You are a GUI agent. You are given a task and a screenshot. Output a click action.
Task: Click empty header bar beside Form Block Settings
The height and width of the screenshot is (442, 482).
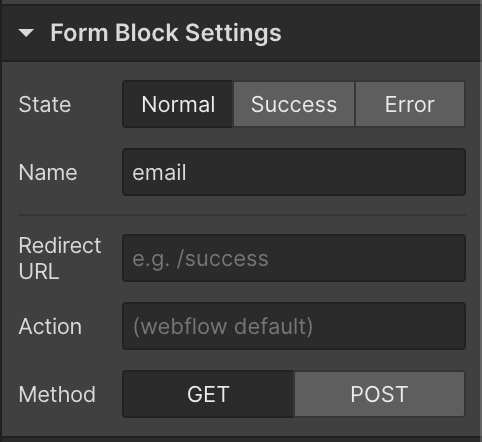click(x=380, y=33)
